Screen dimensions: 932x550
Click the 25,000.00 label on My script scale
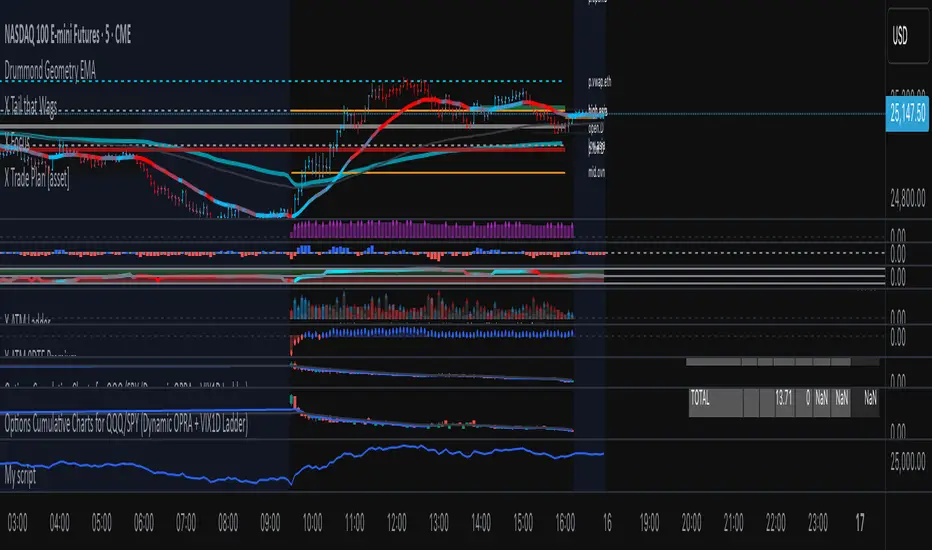pyautogui.click(x=908, y=461)
